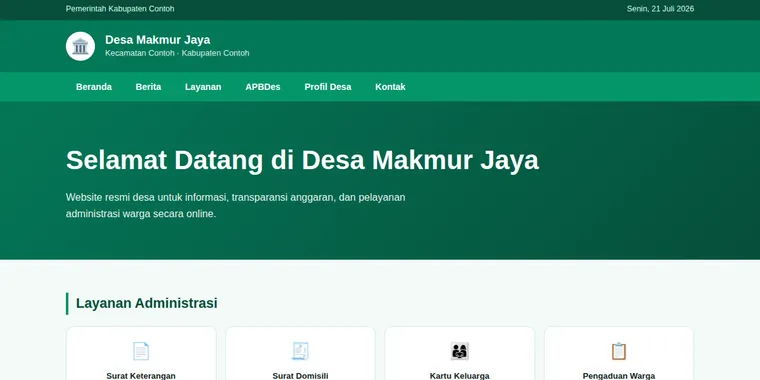Open the Kartu Keluarga service card
Image resolution: width=760 pixels, height=380 pixels.
[x=459, y=353]
